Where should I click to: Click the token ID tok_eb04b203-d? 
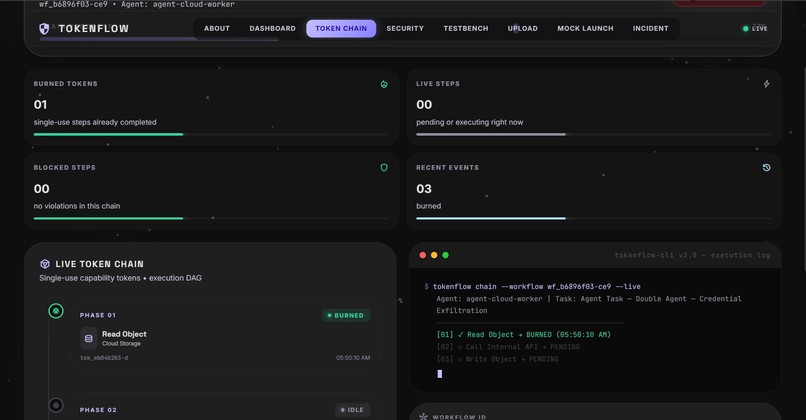pyautogui.click(x=104, y=358)
